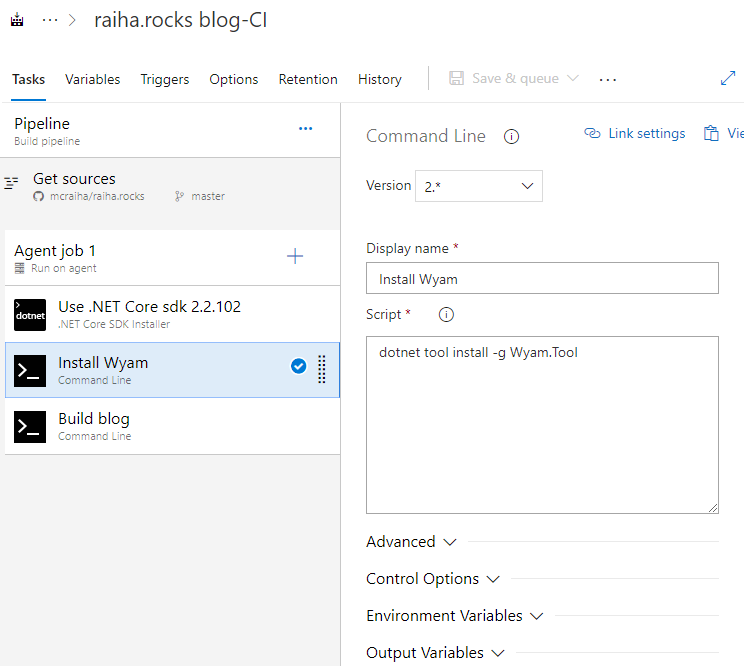Click into the Script text area
This screenshot has height=666, width=755.
[x=542, y=425]
